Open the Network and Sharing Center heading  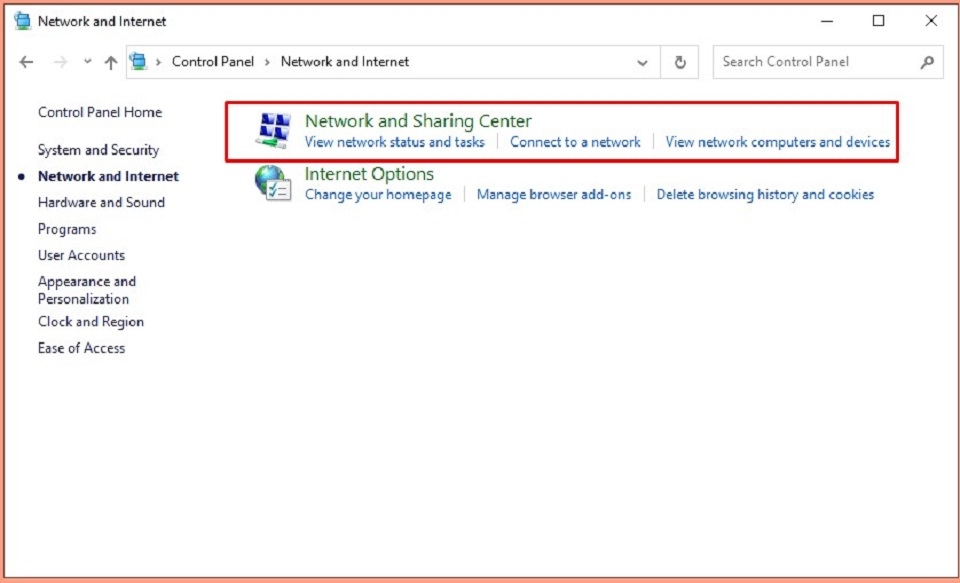[x=418, y=121]
